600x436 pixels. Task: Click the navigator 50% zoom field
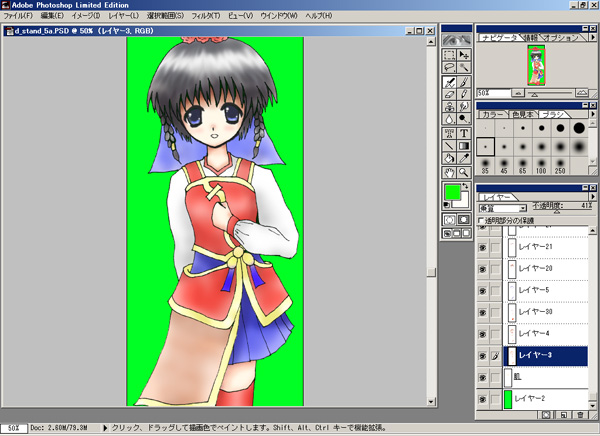(x=494, y=93)
